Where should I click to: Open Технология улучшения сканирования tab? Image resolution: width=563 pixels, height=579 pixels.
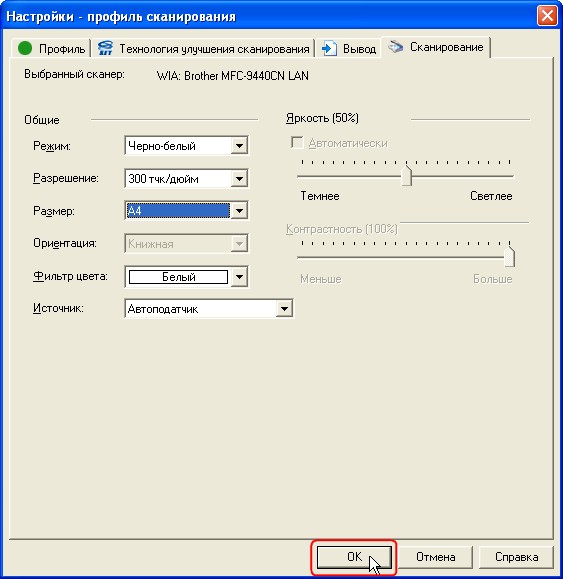click(203, 48)
